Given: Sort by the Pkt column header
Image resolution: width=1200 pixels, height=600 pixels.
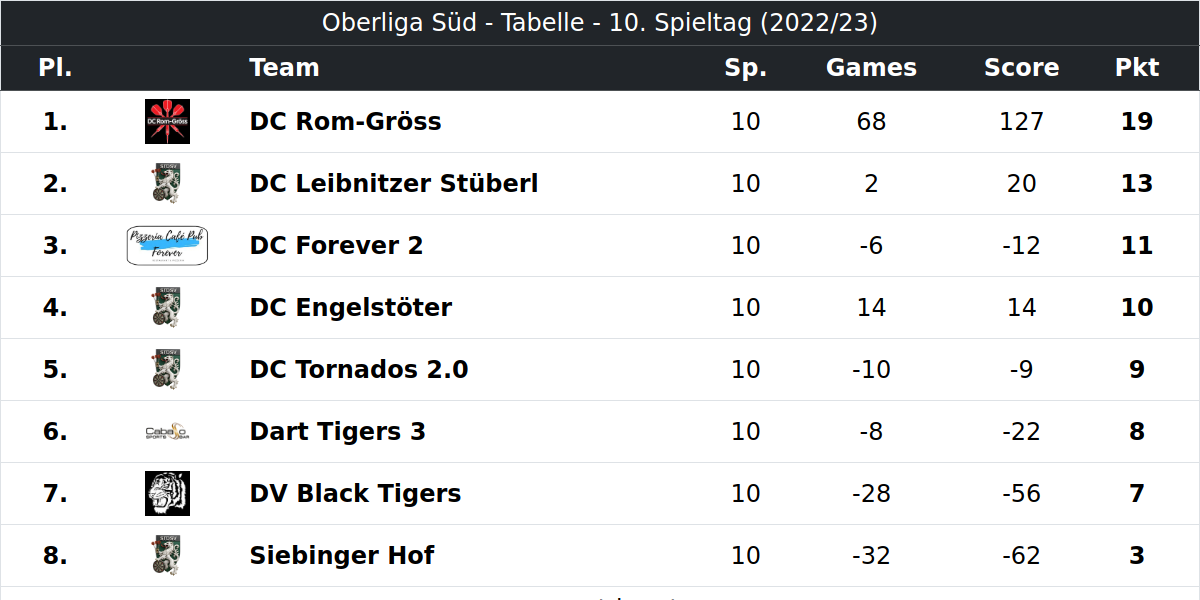Looking at the screenshot, I should tap(1137, 67).
